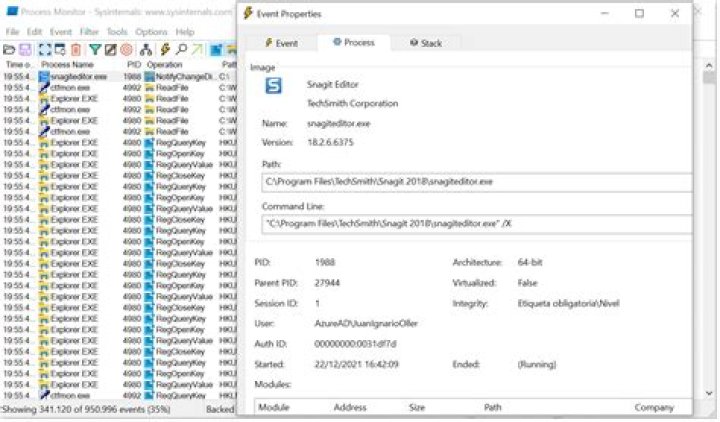
Task: Switch to the Event tab
Action: 281,43
